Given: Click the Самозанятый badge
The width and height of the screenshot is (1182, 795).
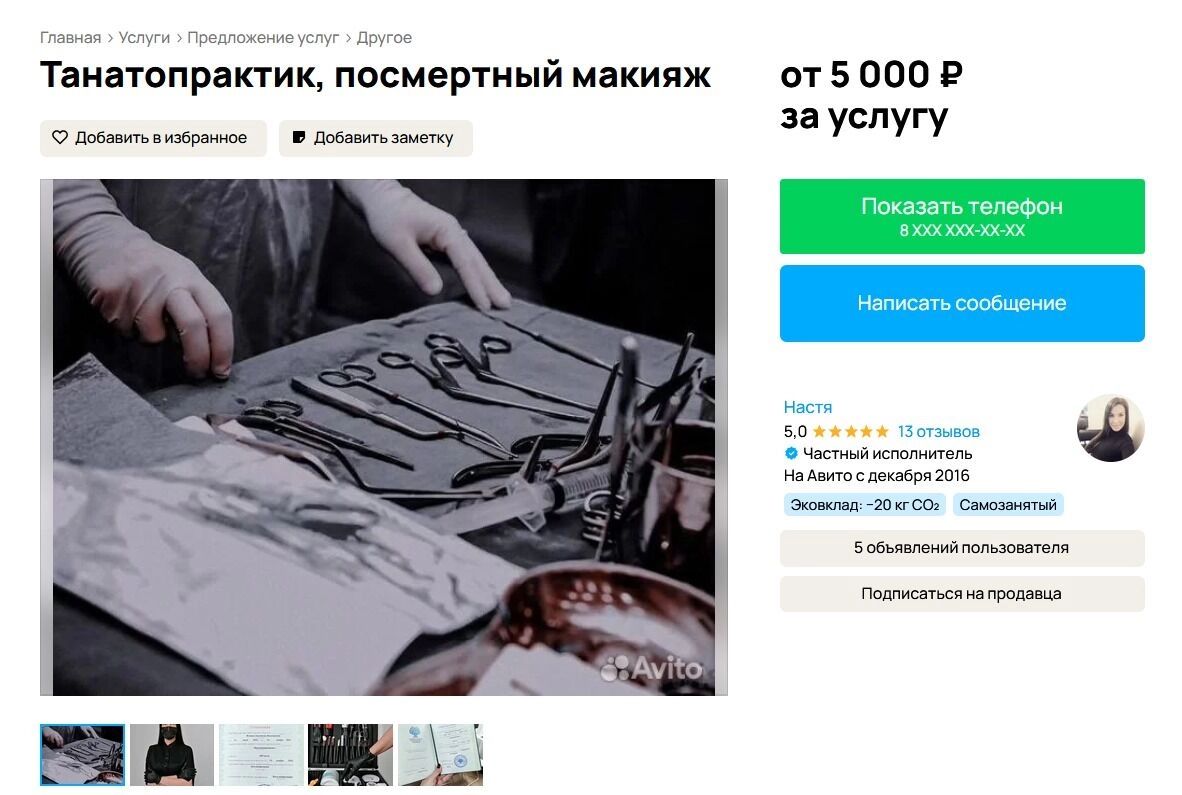Looking at the screenshot, I should click(1008, 505).
